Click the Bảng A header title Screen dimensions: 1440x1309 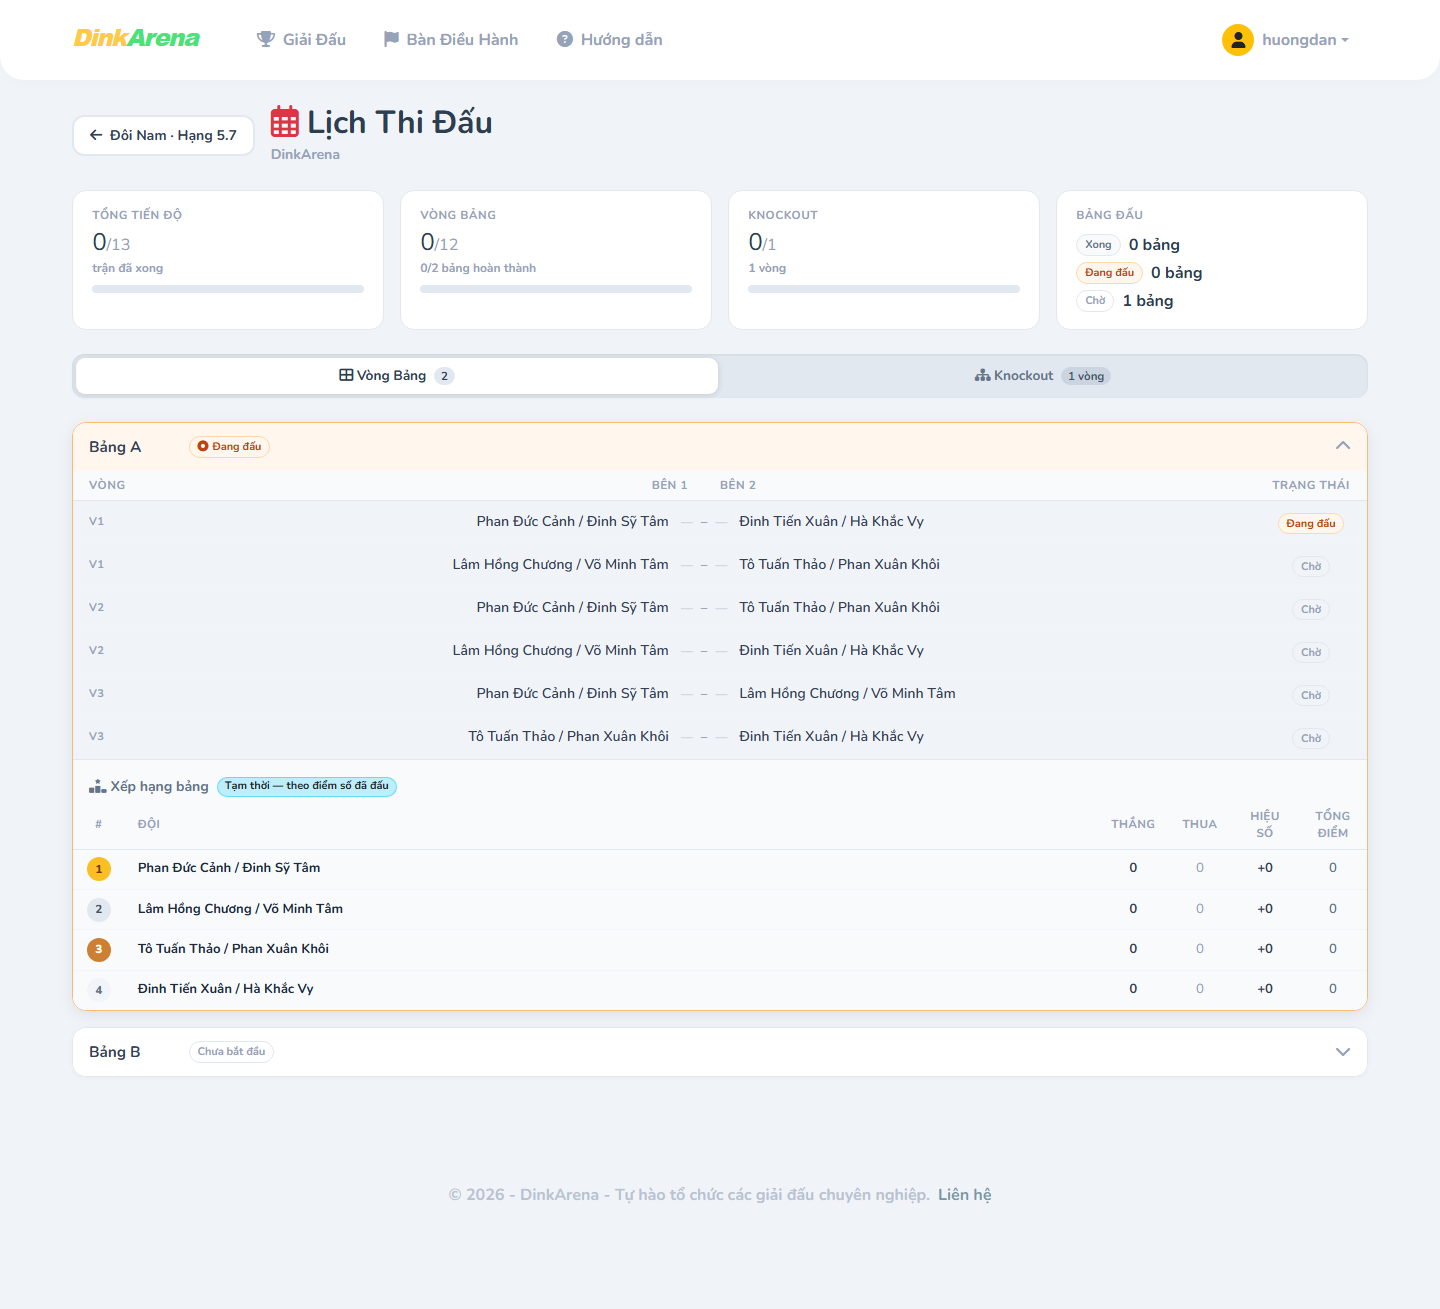115,447
